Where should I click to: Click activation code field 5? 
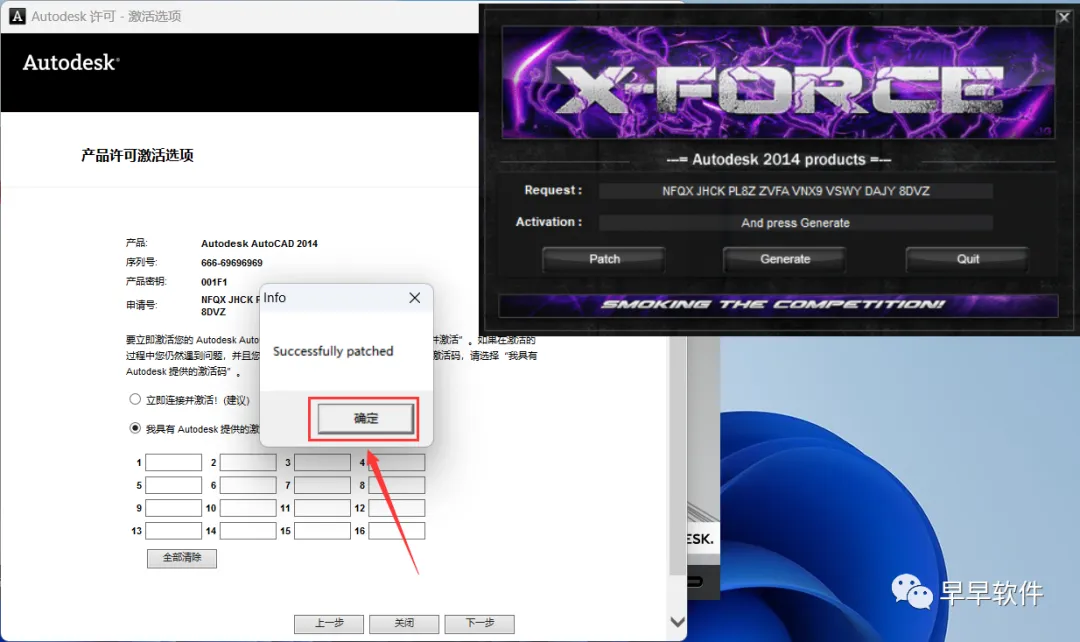click(174, 485)
